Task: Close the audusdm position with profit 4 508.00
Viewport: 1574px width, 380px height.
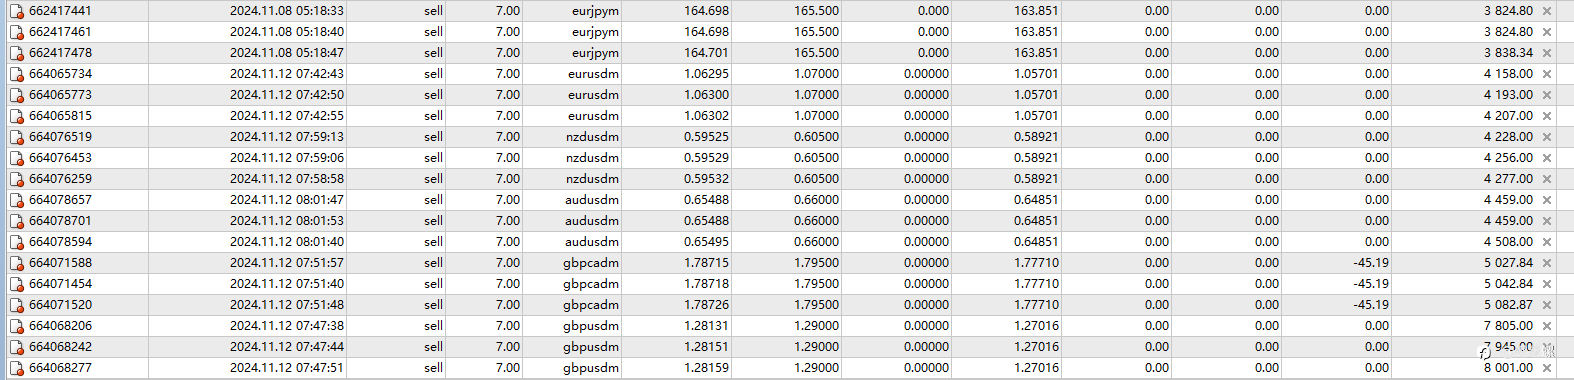Action: (x=1547, y=242)
